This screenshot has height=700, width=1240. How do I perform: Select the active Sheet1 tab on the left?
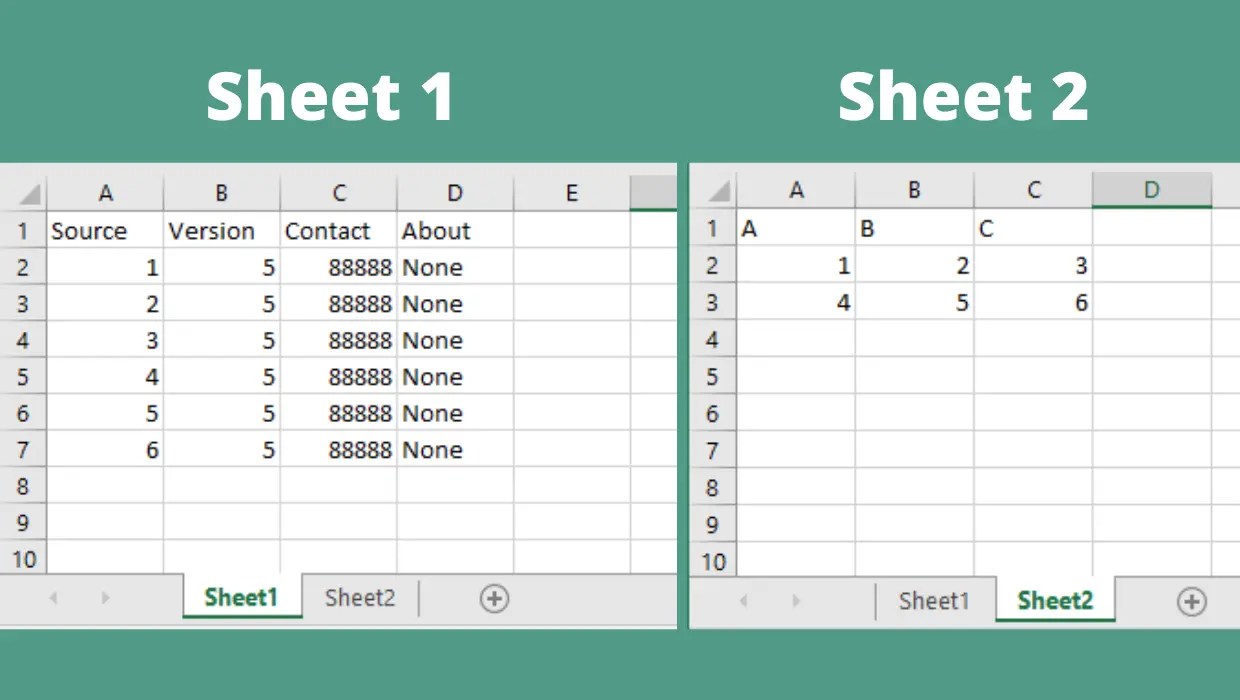coord(241,597)
